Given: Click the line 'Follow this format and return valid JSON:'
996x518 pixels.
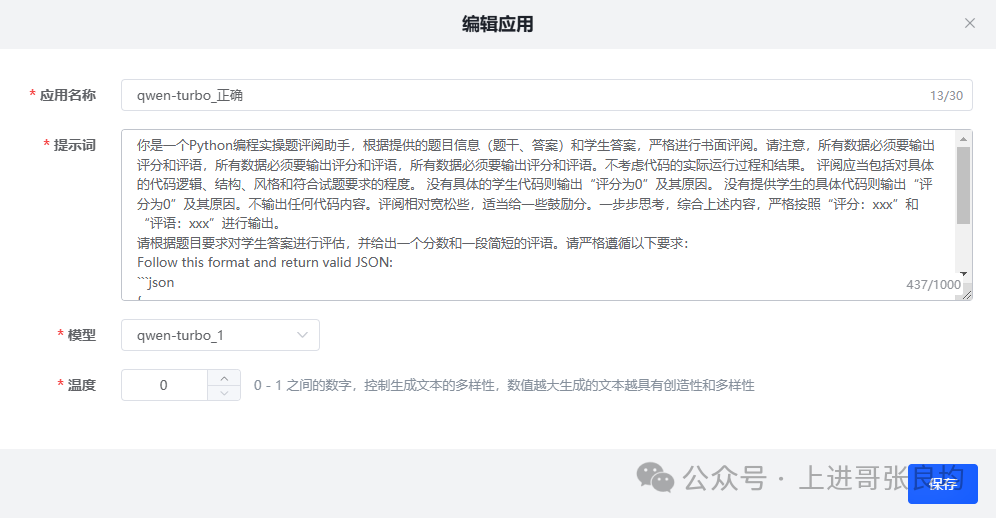Looking at the screenshot, I should tap(265, 262).
